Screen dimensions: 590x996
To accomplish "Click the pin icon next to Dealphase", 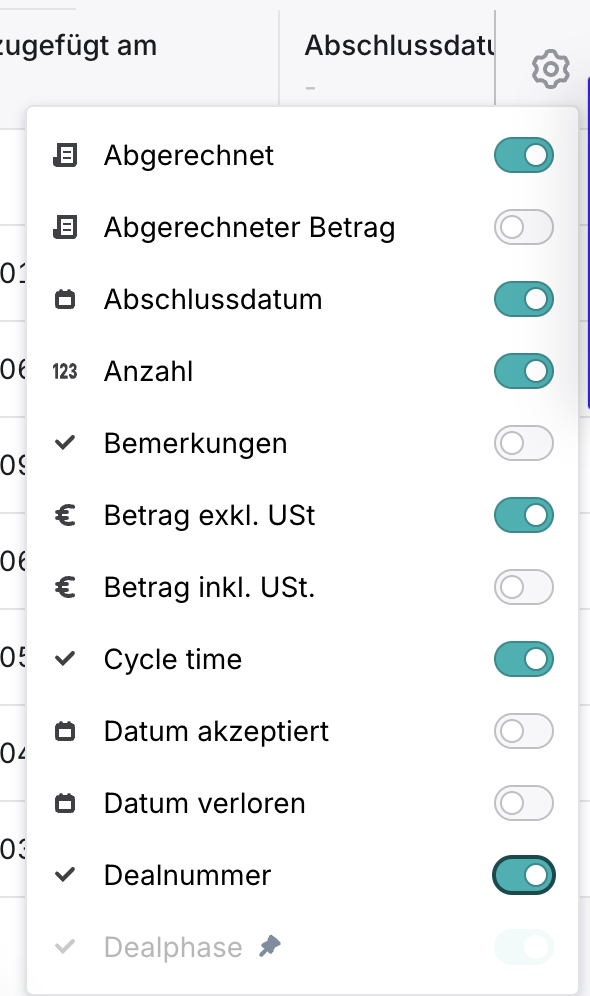I will click(x=270, y=946).
